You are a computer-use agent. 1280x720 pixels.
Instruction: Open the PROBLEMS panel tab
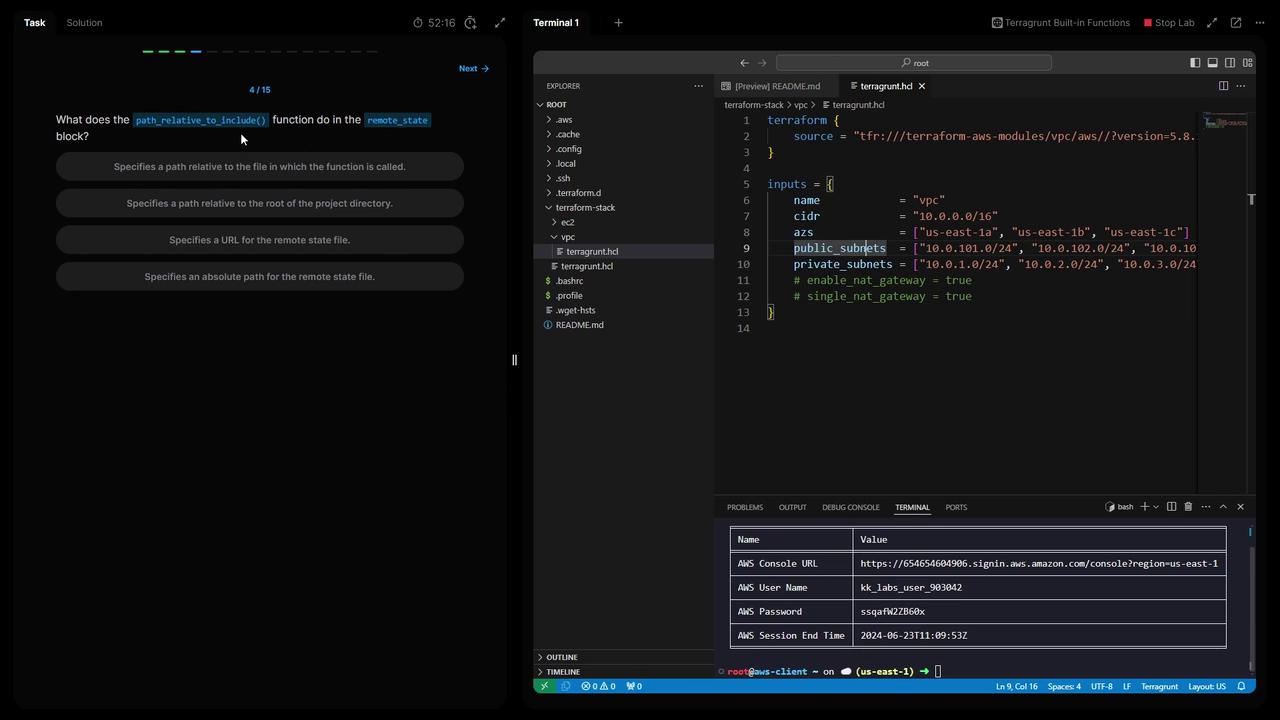pos(744,507)
